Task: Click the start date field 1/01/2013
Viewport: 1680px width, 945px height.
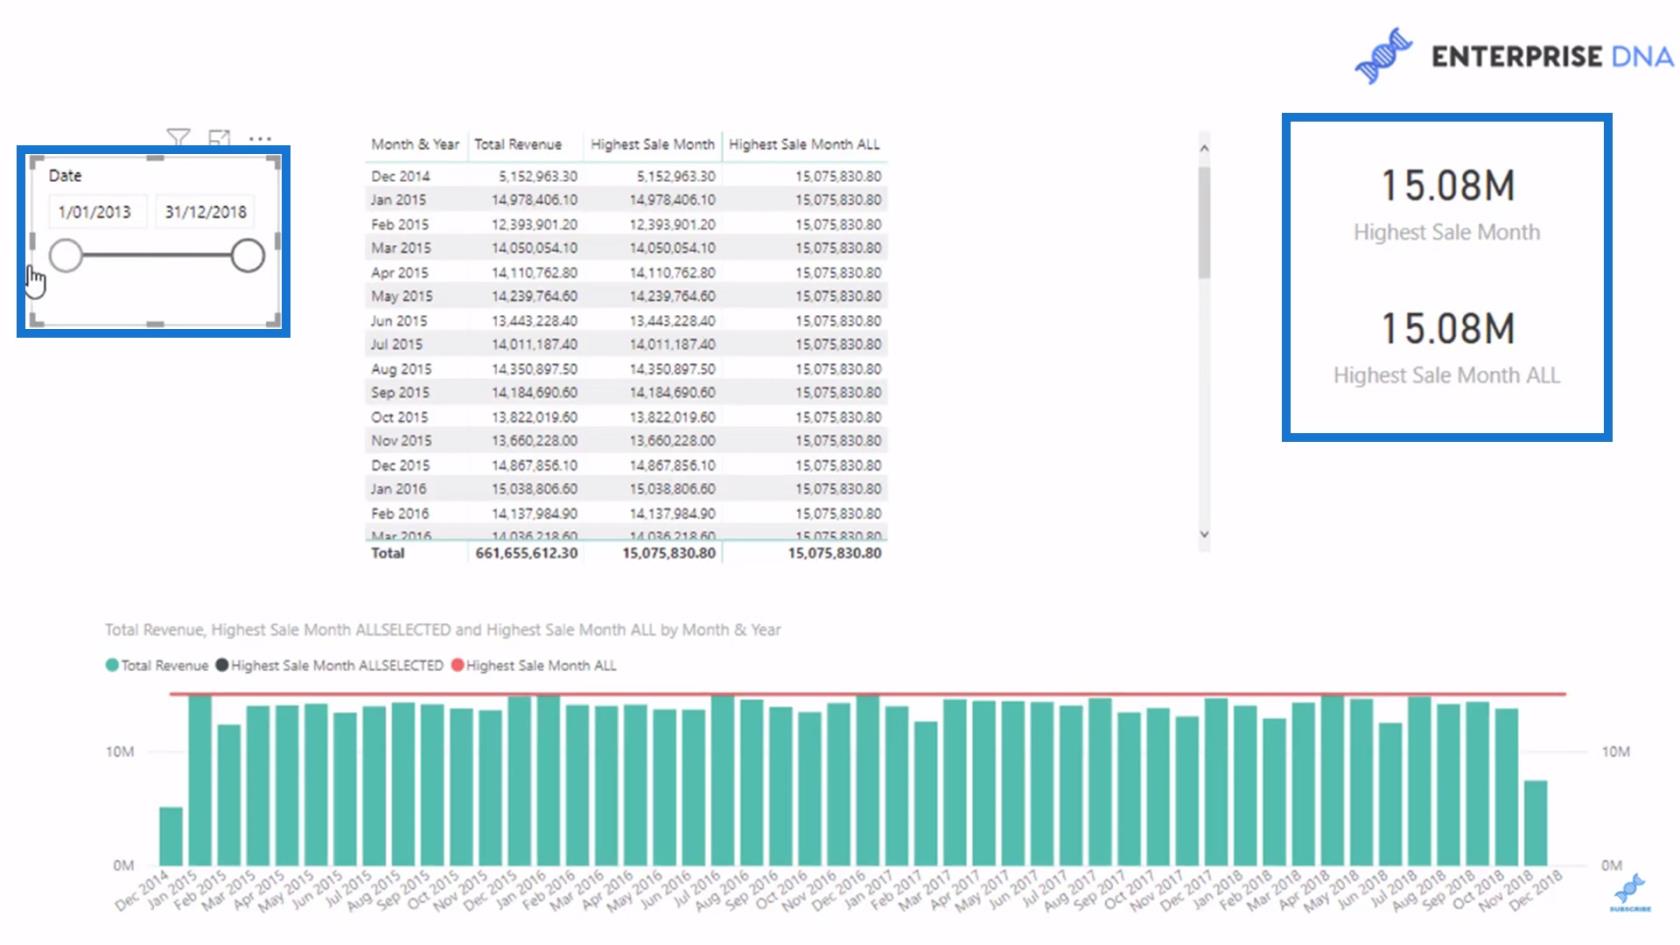Action: point(95,212)
